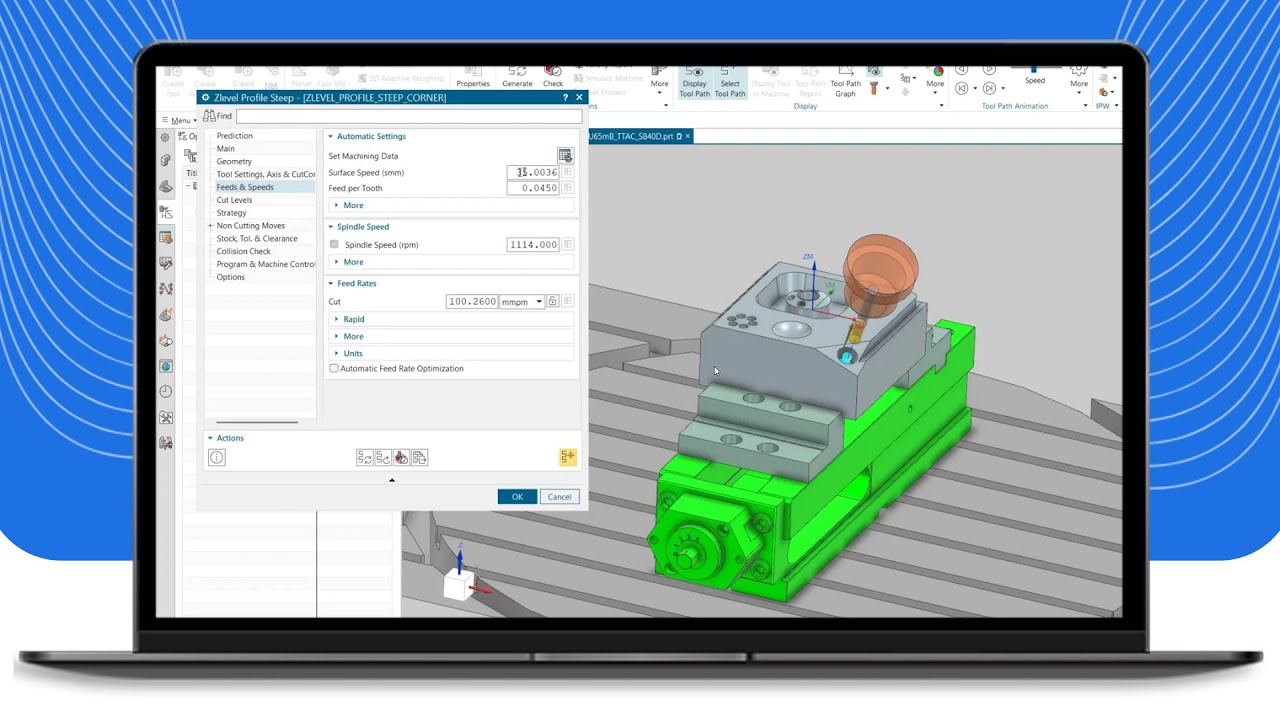Click the Verify icon in dialog Actions
This screenshot has width=1280, height=720.
pyautogui.click(x=401, y=457)
